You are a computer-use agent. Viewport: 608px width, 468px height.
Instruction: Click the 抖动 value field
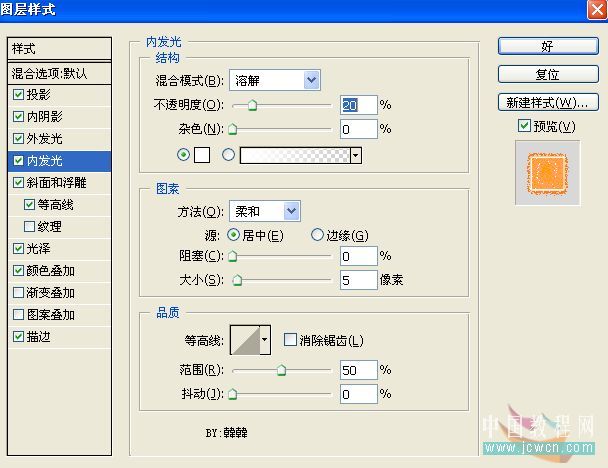[358, 394]
